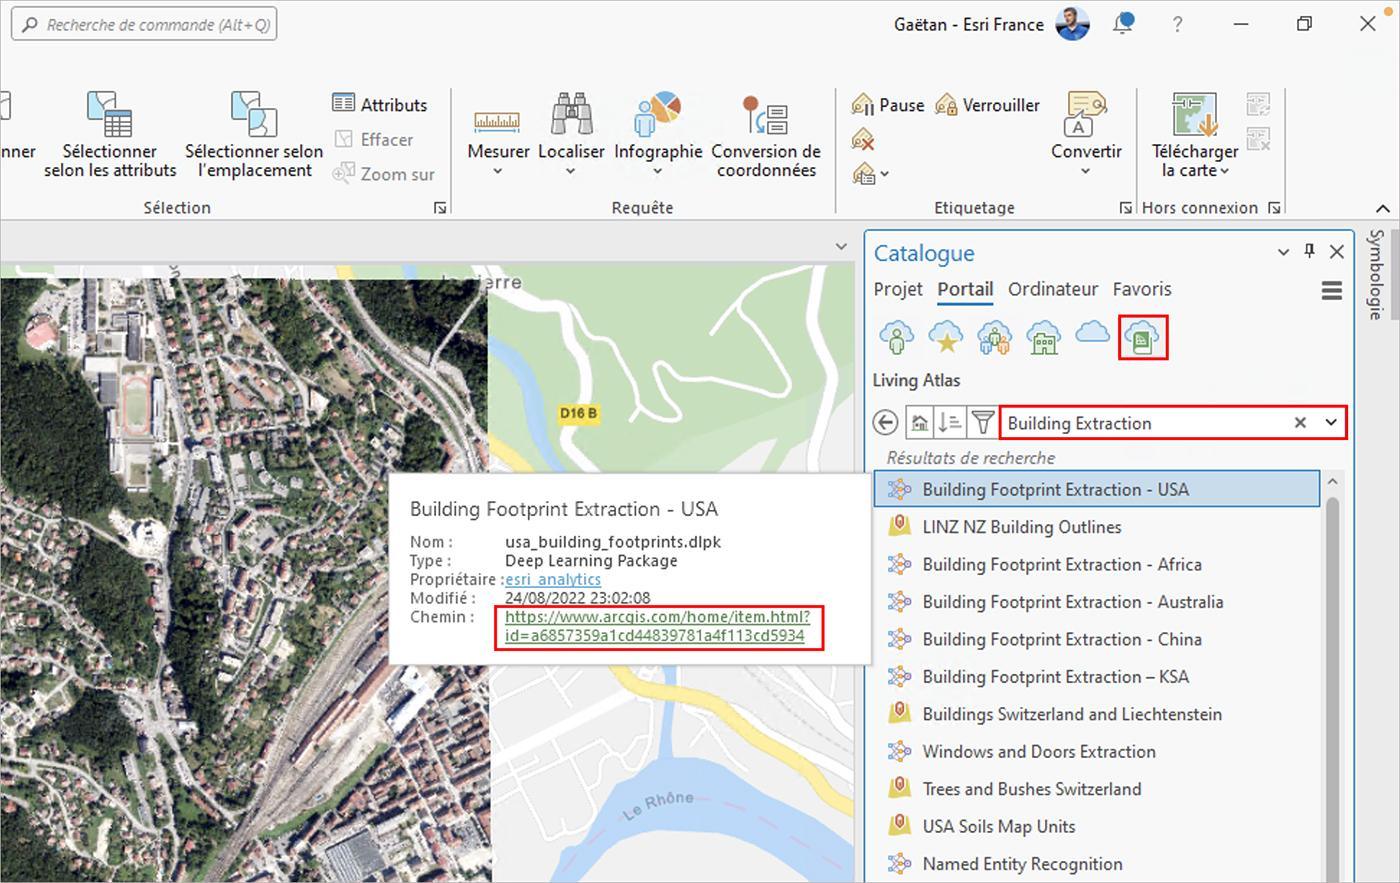Switch to the Portail tab
Viewport: 1400px width, 883px height.
[x=965, y=289]
